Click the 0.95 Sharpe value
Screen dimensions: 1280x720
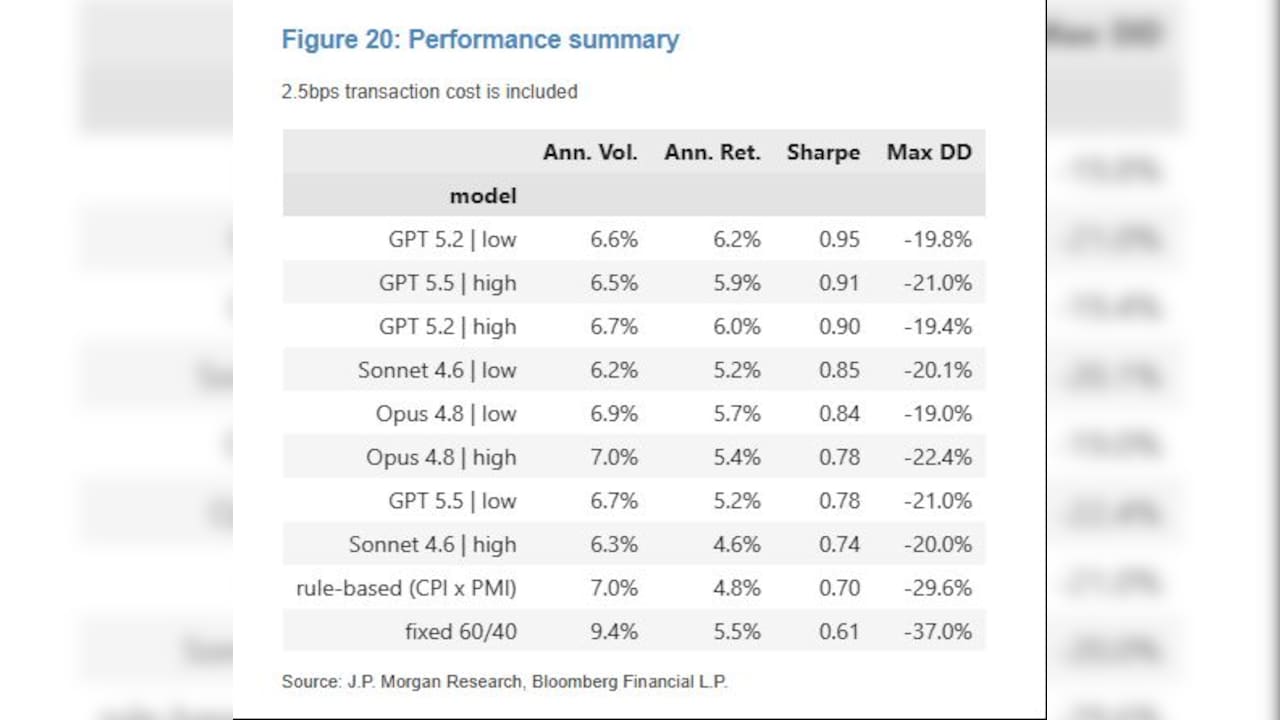pyautogui.click(x=839, y=239)
